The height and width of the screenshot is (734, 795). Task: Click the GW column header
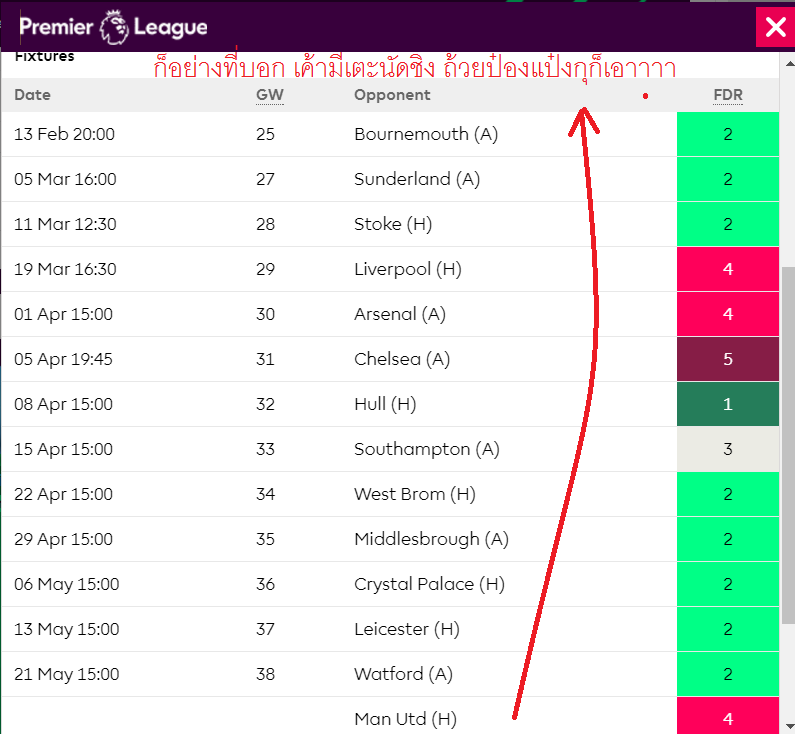270,95
